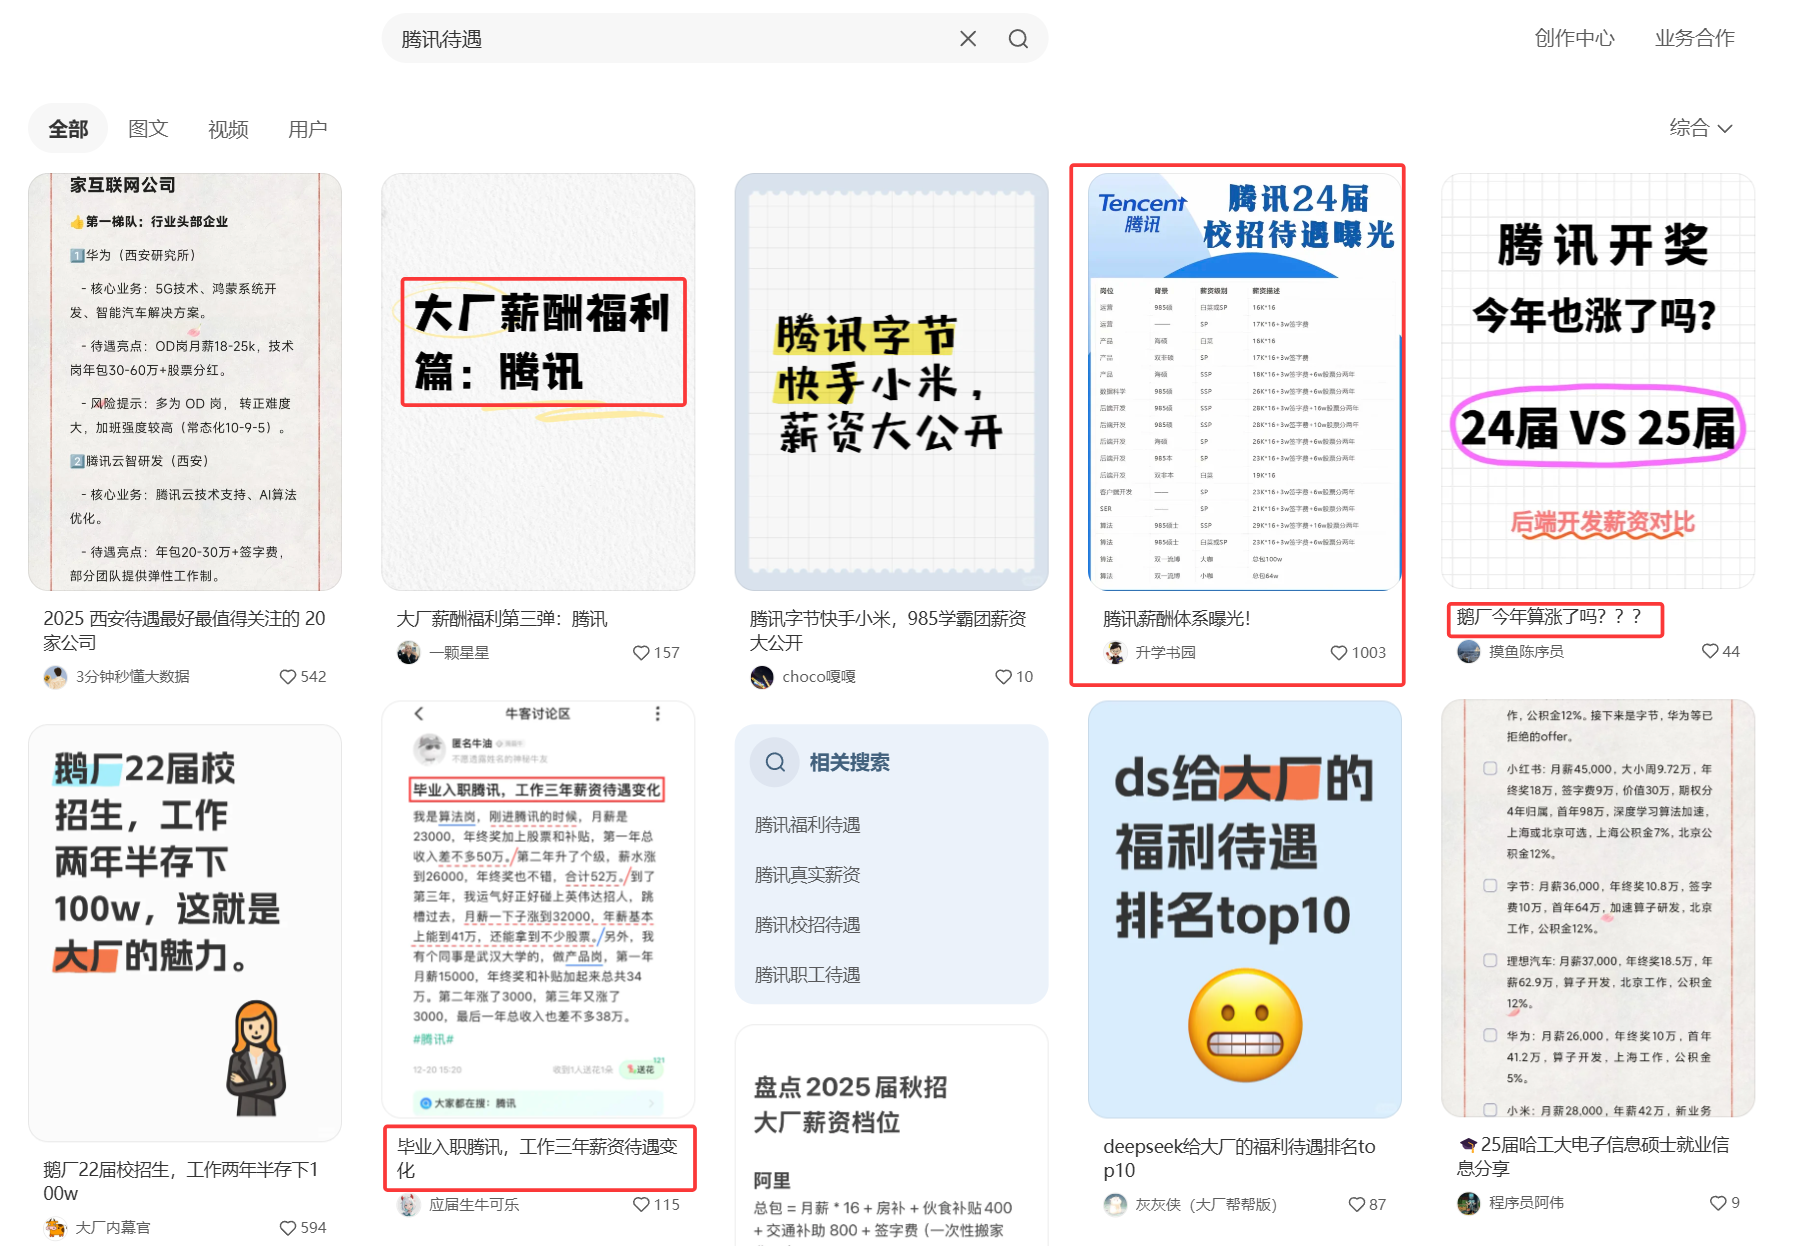Viewport: 1809px width, 1246px height.
Task: Open post titled 25届哈工大电子信息硕士就业信息分享
Action: tap(1593, 1156)
